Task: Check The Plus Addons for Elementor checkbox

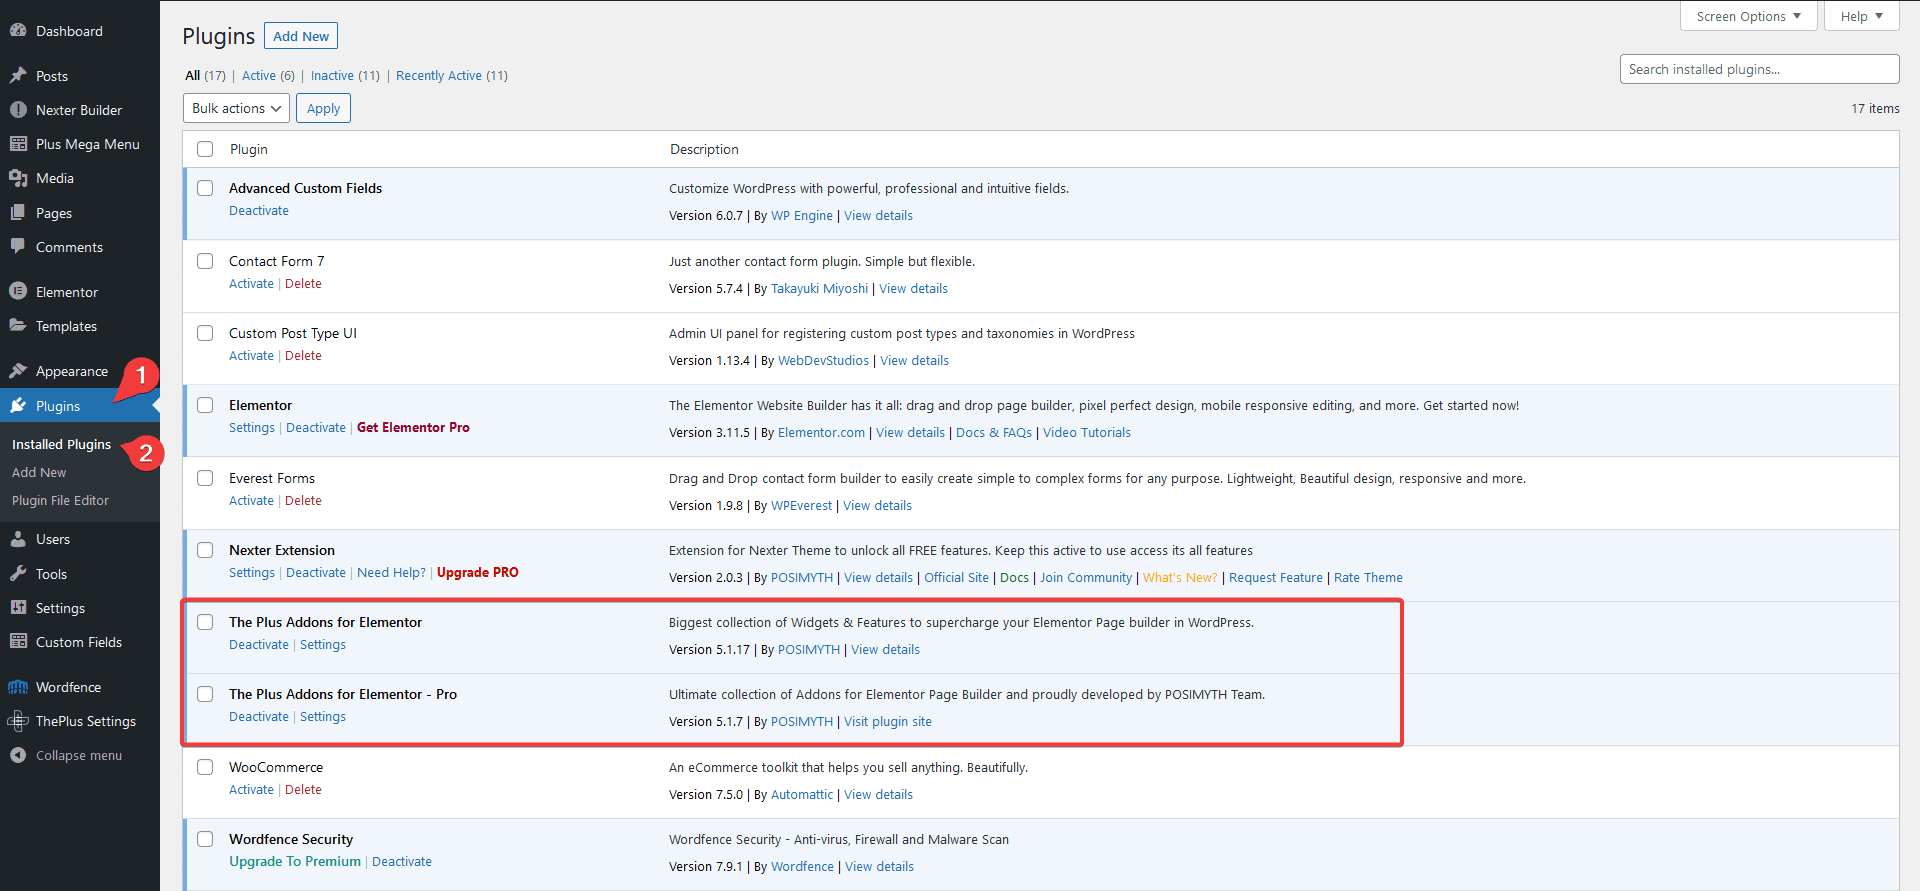Action: pos(205,622)
